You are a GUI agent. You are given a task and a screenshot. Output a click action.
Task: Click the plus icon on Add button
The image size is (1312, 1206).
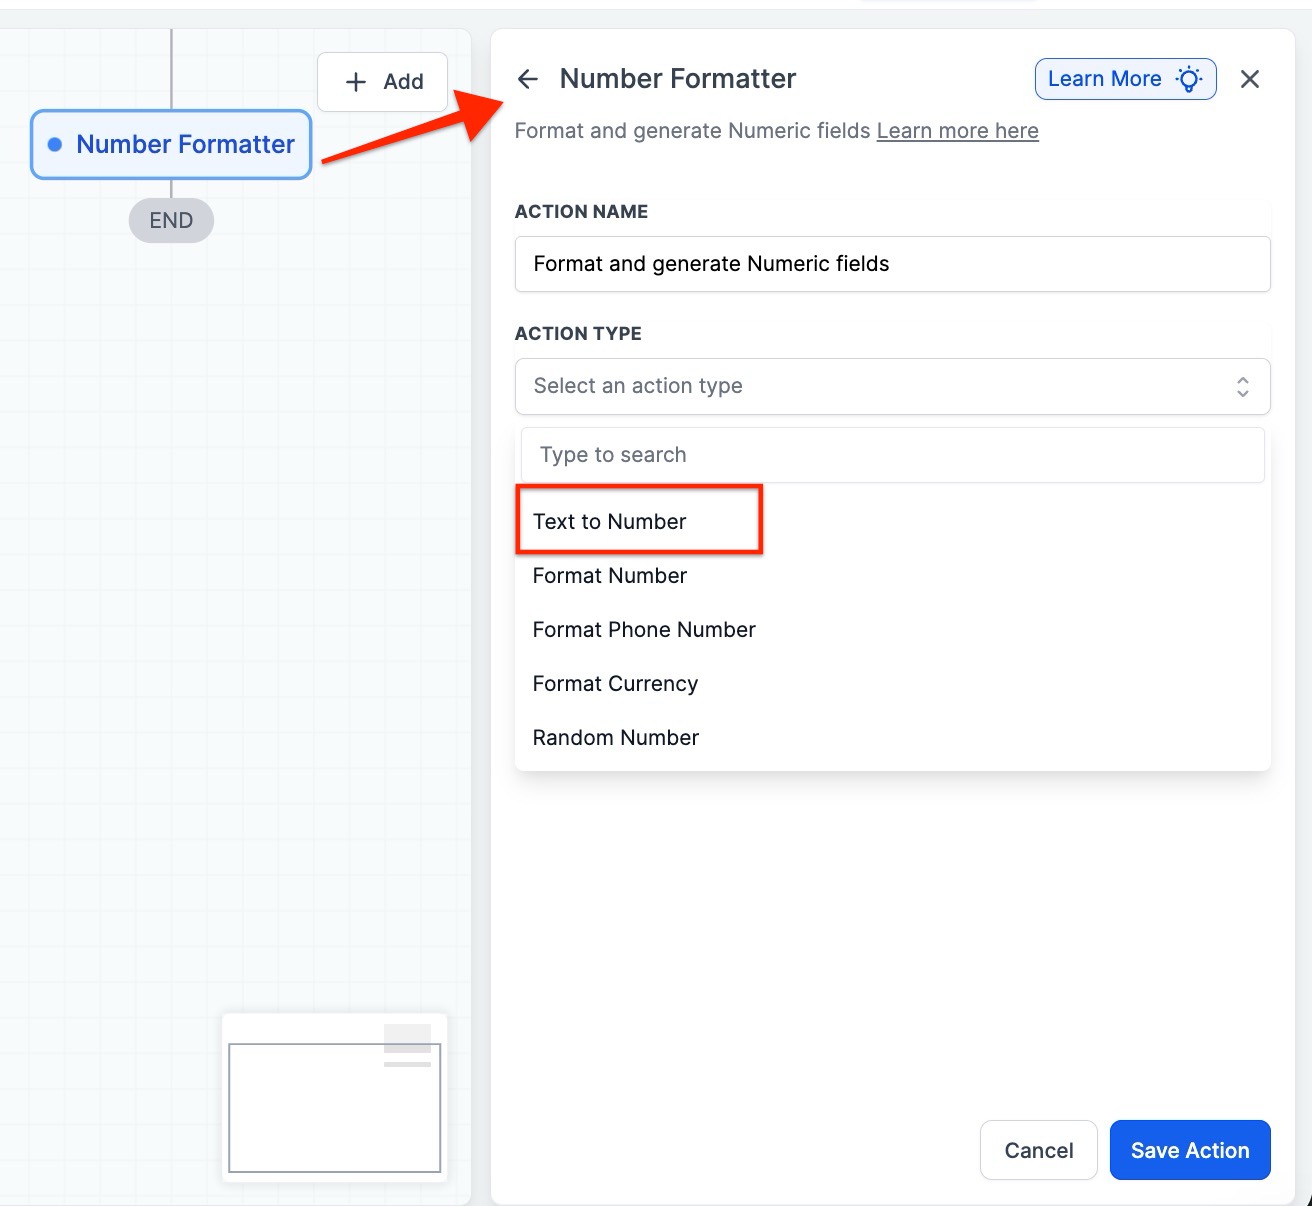coord(356,82)
